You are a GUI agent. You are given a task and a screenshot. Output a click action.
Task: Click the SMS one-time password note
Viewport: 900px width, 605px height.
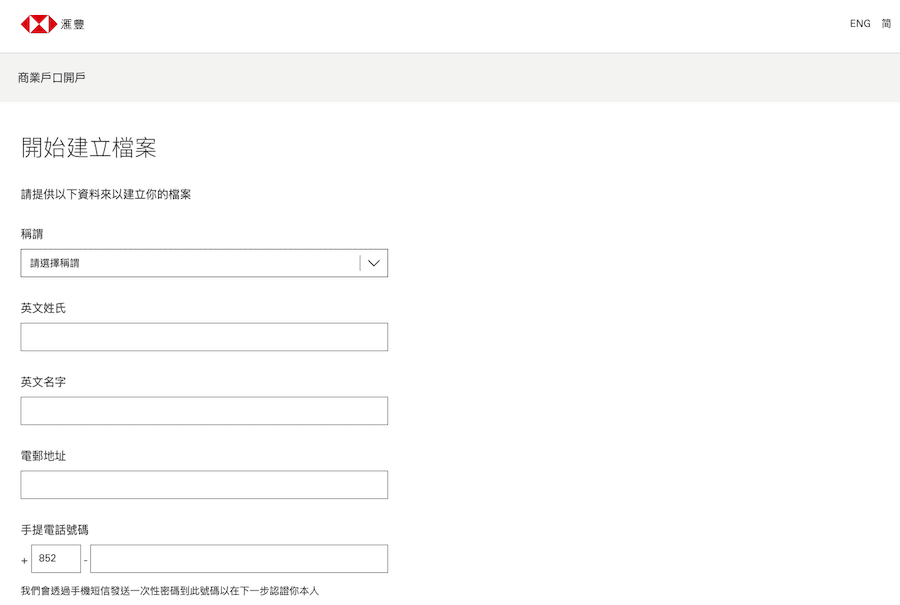pos(170,591)
